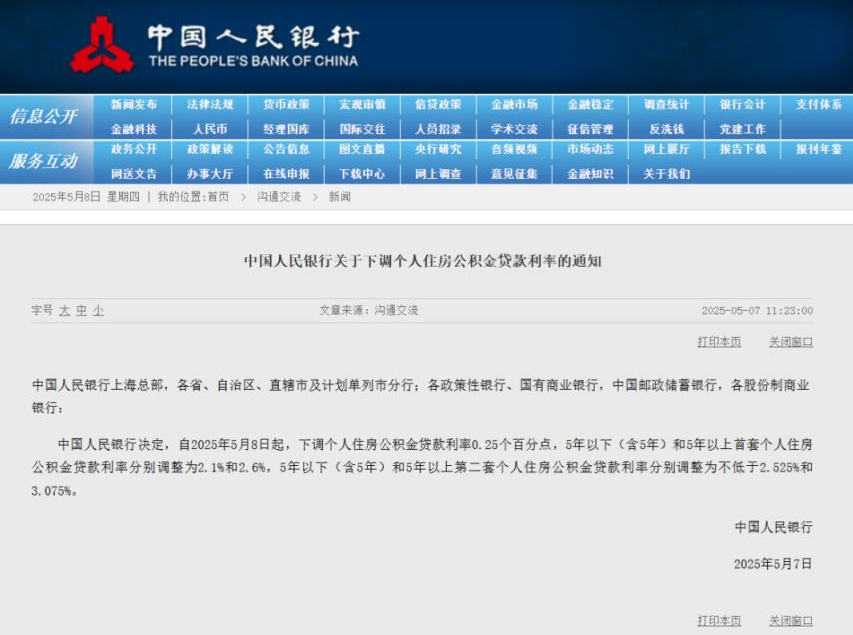Open 金融知识 menu item
Viewport: 853px width, 635px height.
591,174
